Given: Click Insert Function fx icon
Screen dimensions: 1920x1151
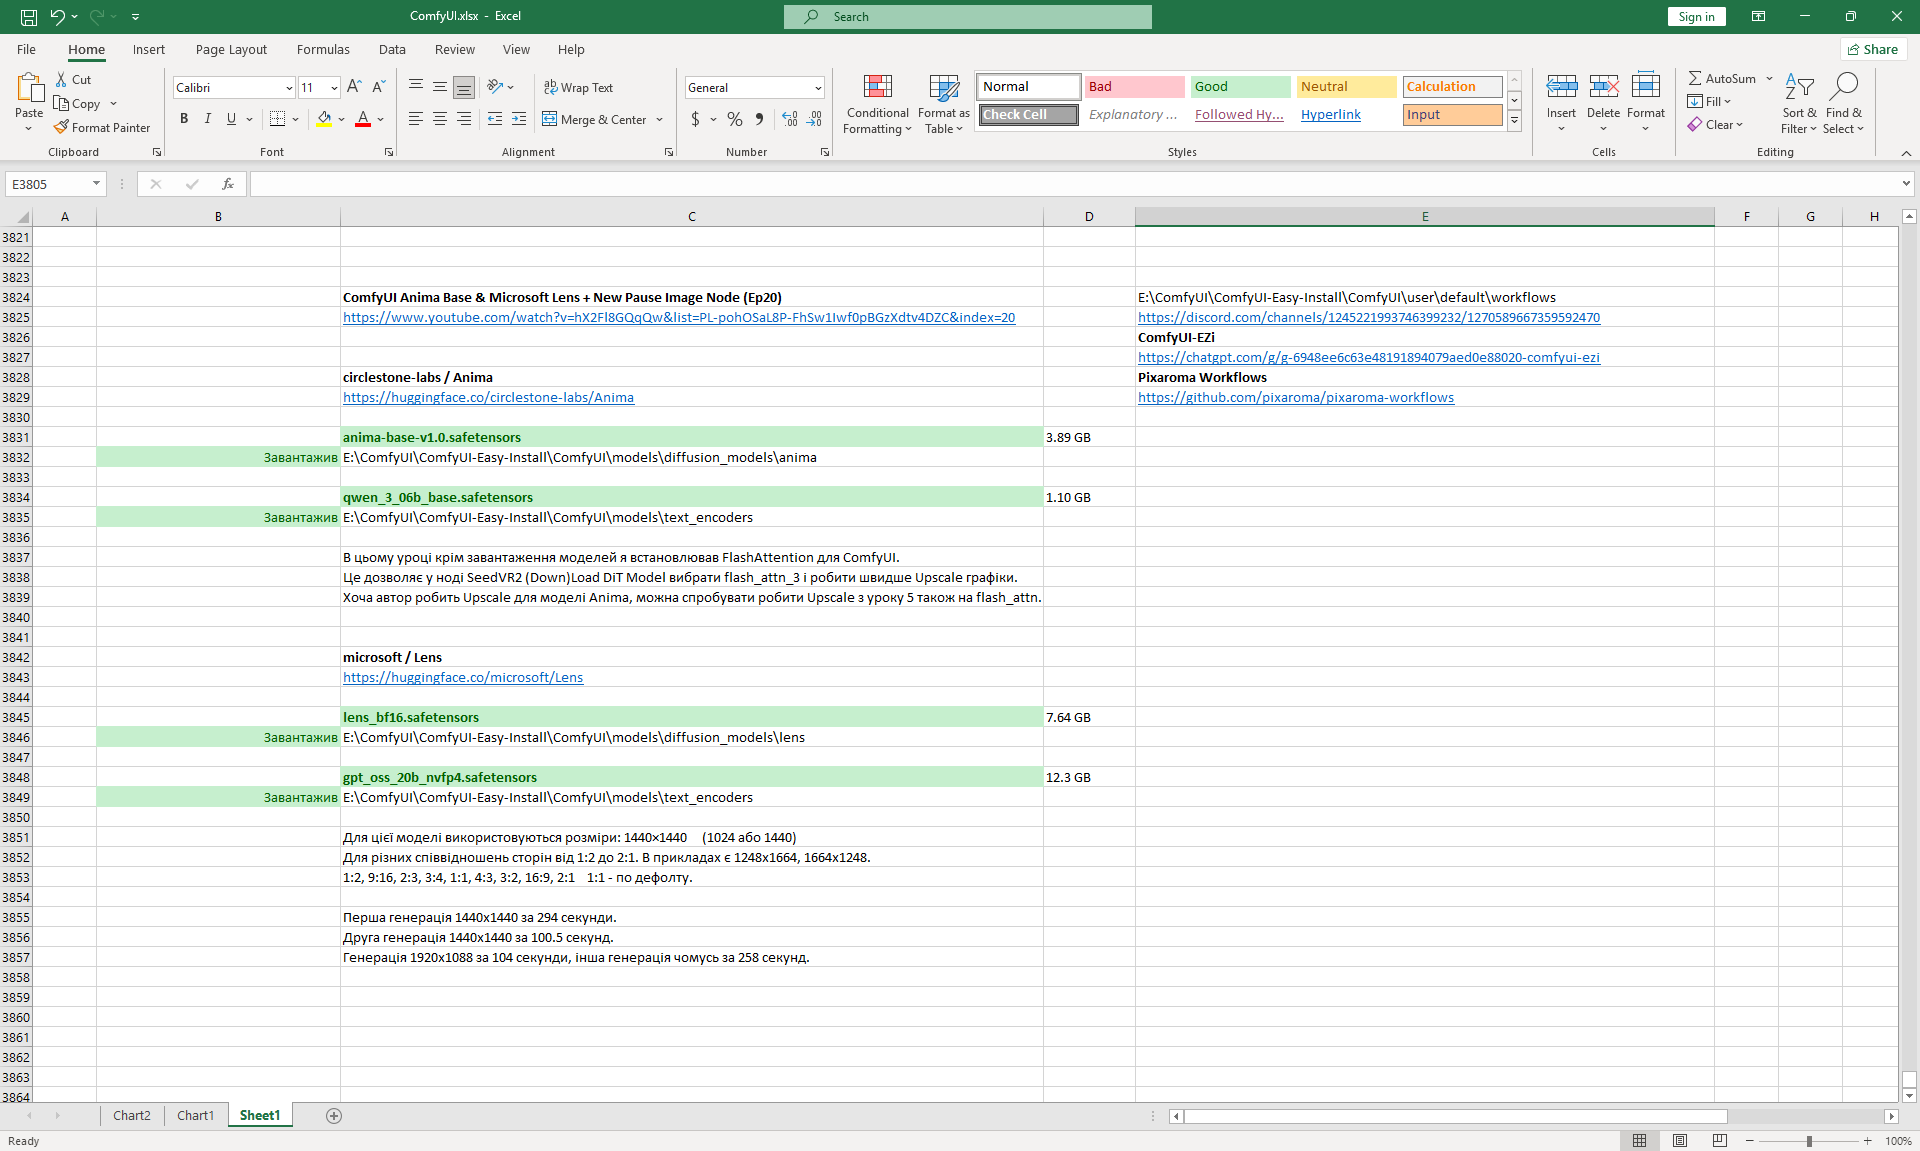Looking at the screenshot, I should 228,184.
